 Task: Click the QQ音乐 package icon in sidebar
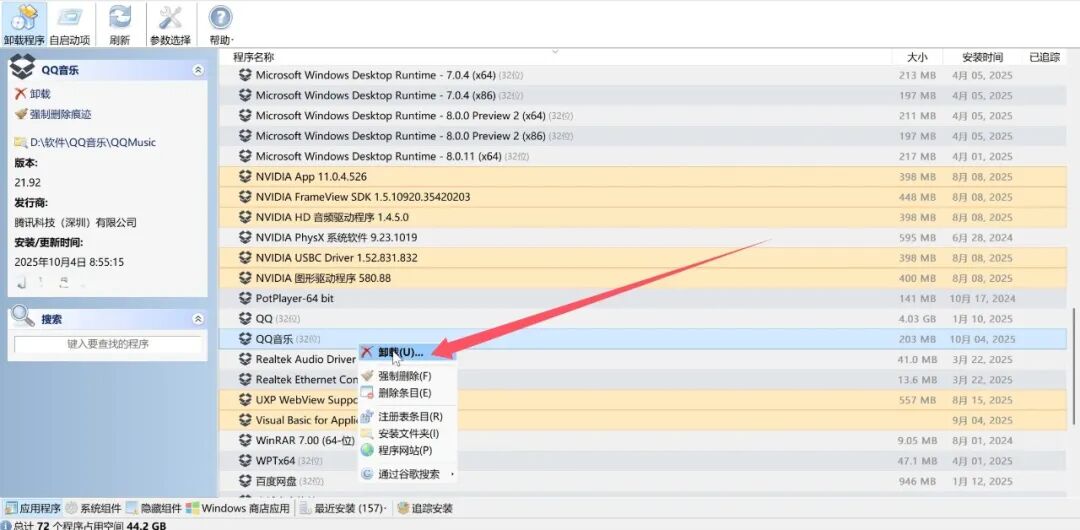[23, 69]
